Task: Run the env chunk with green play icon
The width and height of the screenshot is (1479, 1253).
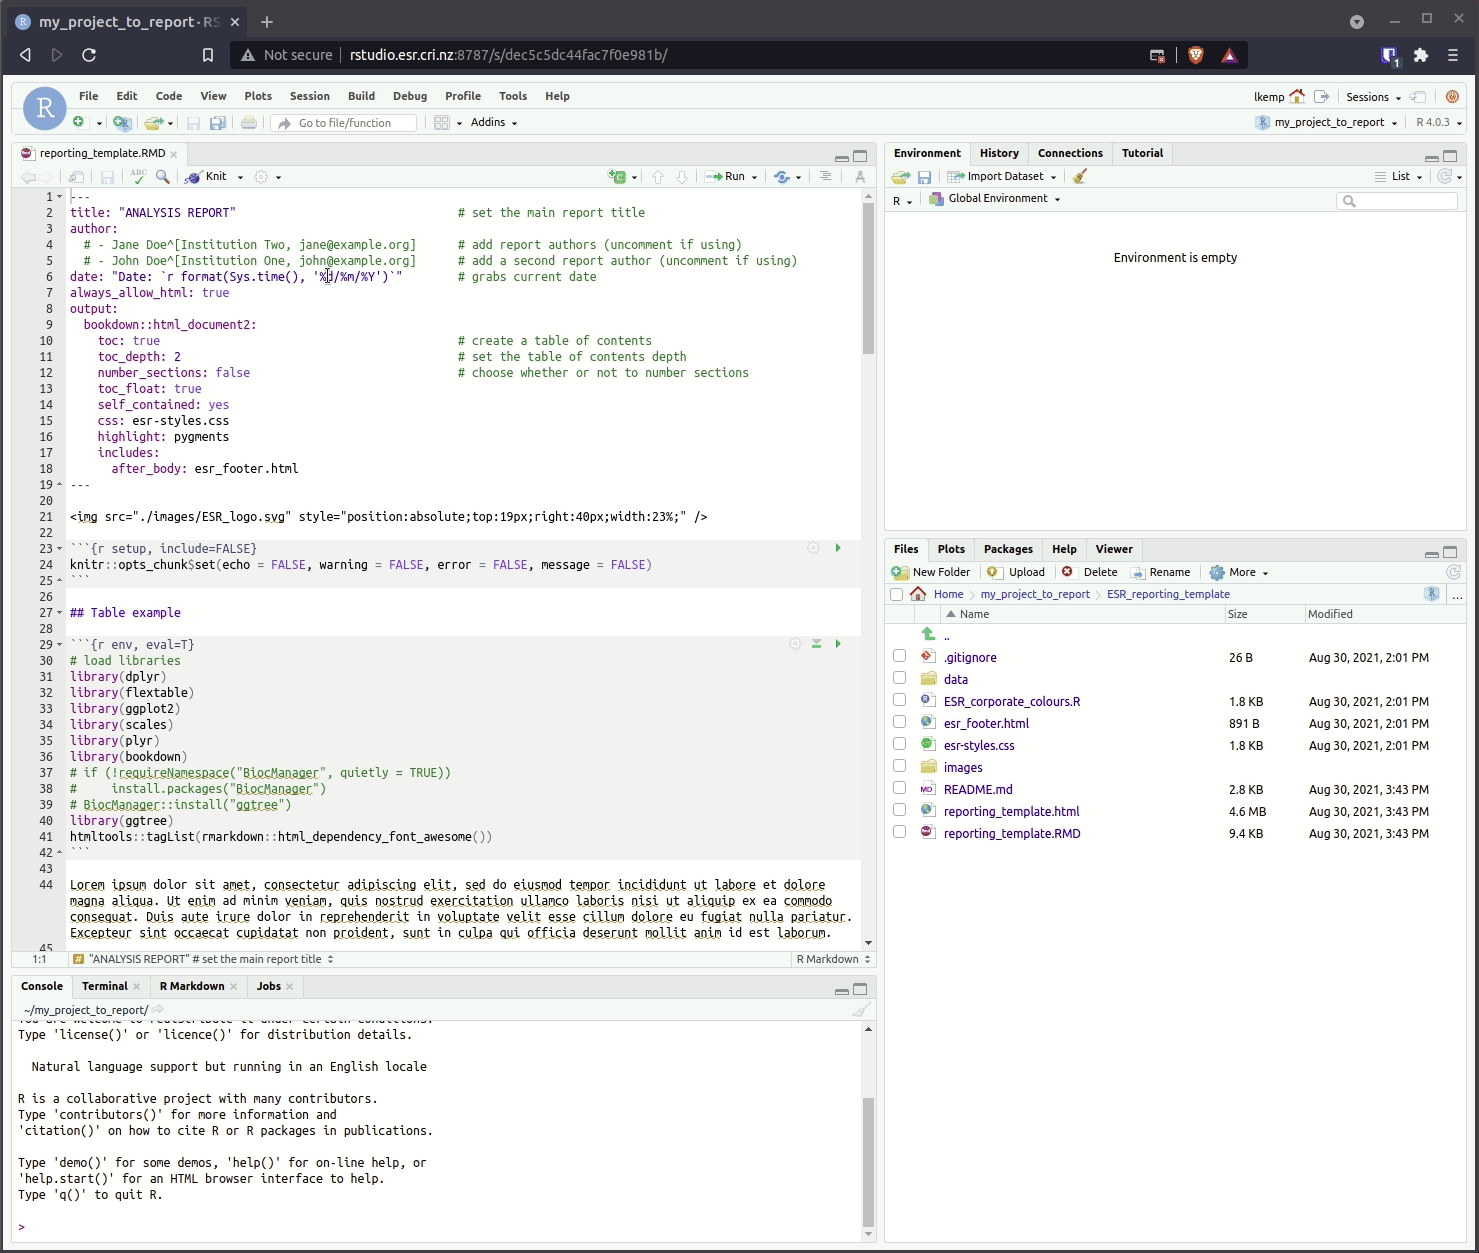Action: coord(838,644)
